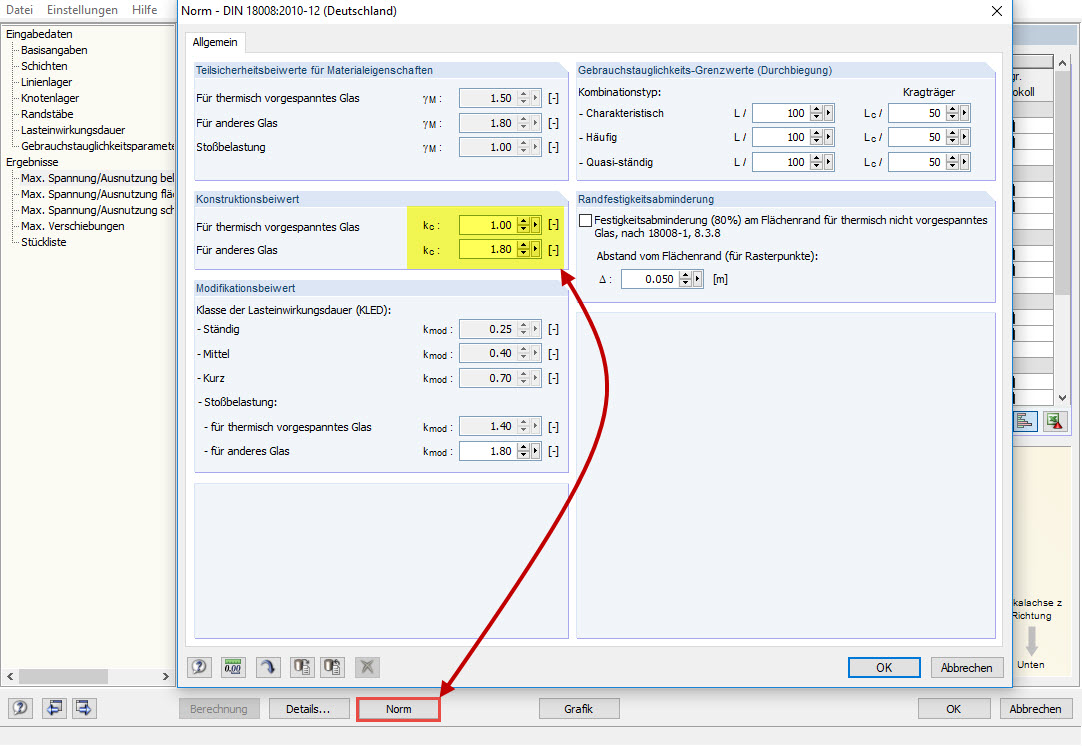Viewport: 1082px width, 746px height.
Task: Open arrow menu beside kmod 1.80 anderes Glas
Action: (x=535, y=451)
